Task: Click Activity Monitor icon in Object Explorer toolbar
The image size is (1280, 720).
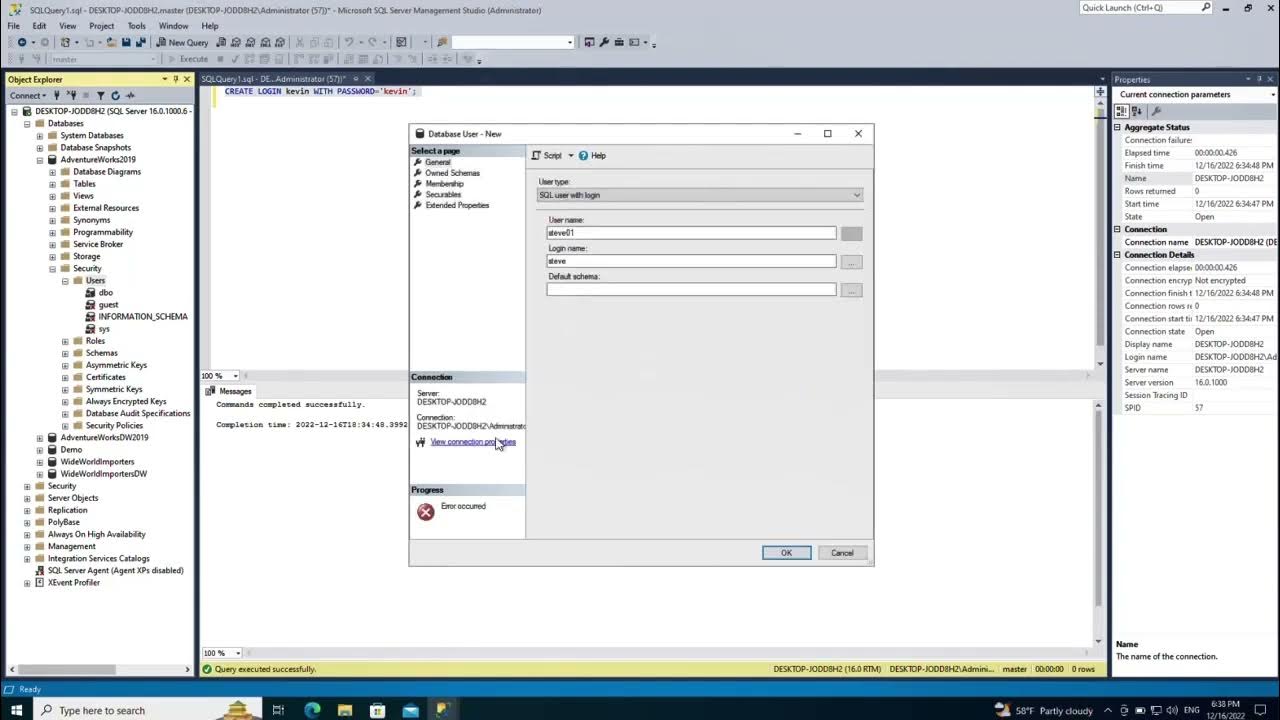Action: (x=130, y=95)
